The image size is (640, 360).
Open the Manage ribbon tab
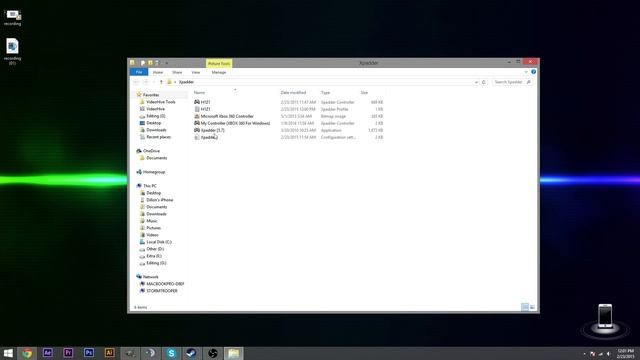pyautogui.click(x=219, y=72)
